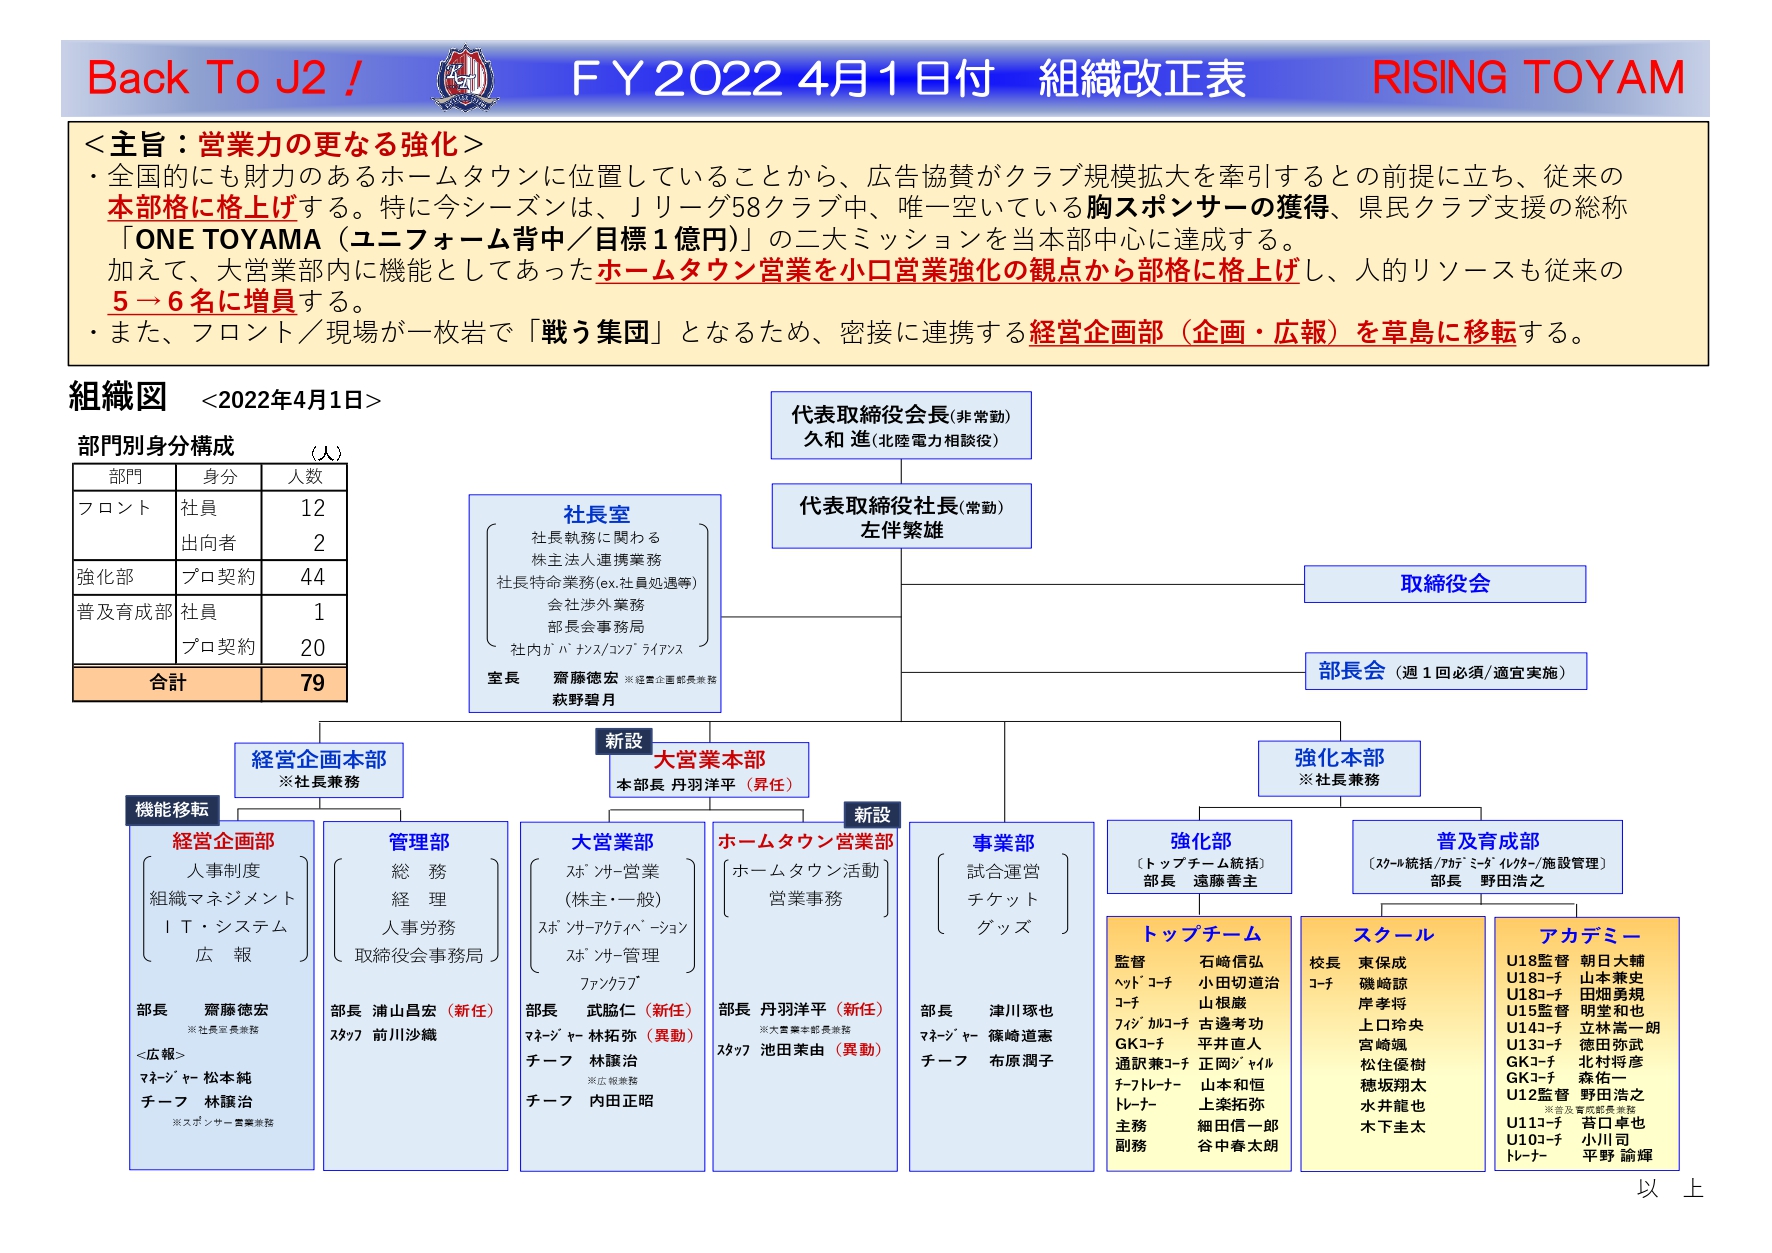Click the underlined '5→6名に増員' text
The height and width of the screenshot is (1253, 1772).
point(203,301)
